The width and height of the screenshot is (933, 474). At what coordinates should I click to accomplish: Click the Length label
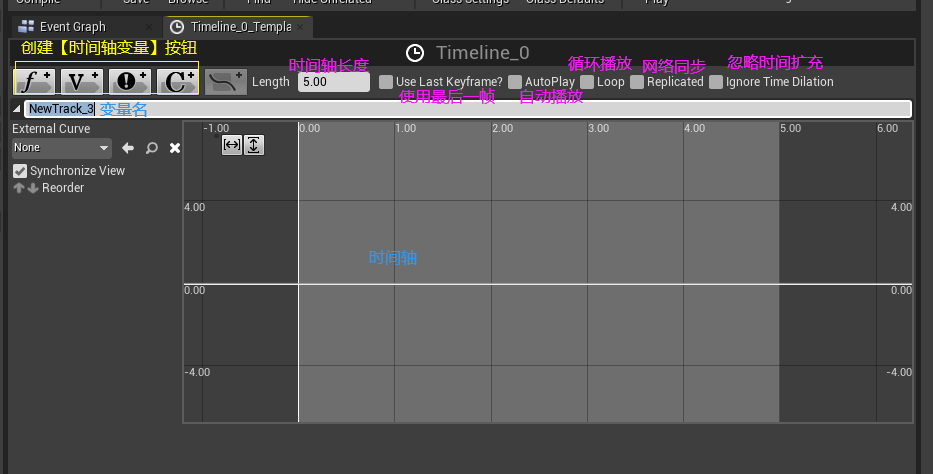[x=271, y=82]
